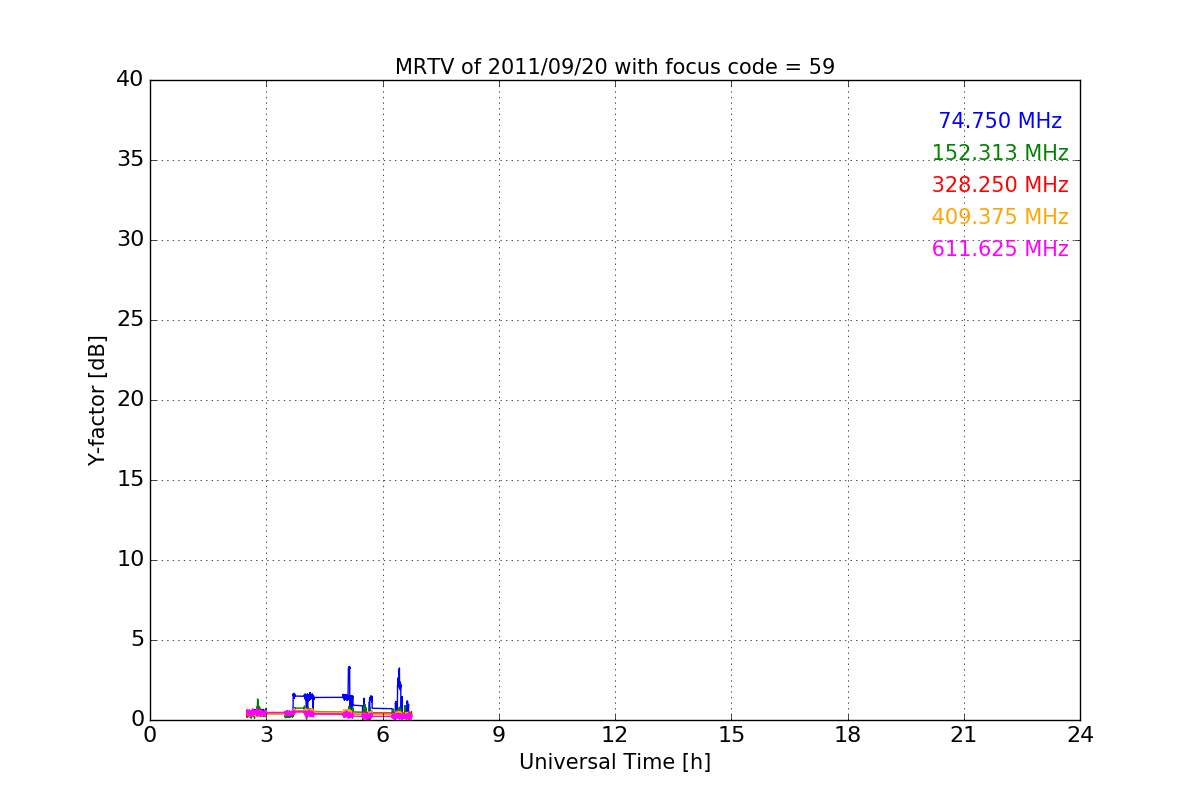1200x800 pixels.
Task: Select the 152.313 MHz legend label
Action: [1000, 153]
